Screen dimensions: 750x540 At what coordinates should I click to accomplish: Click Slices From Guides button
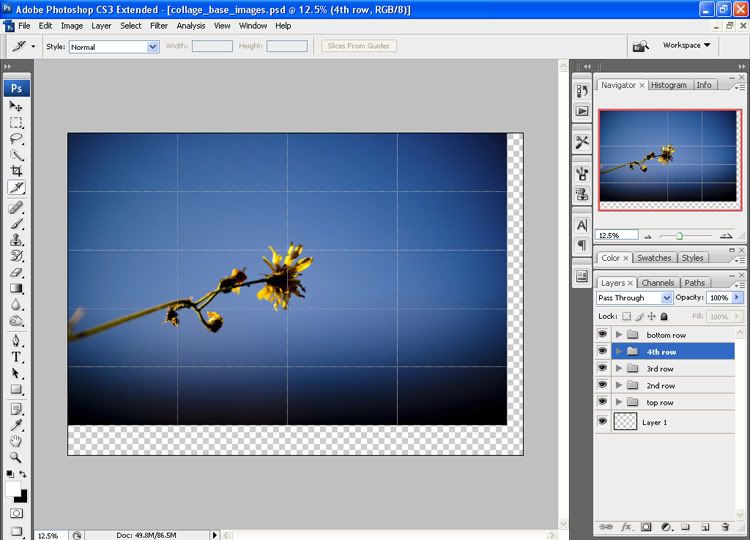[x=359, y=46]
